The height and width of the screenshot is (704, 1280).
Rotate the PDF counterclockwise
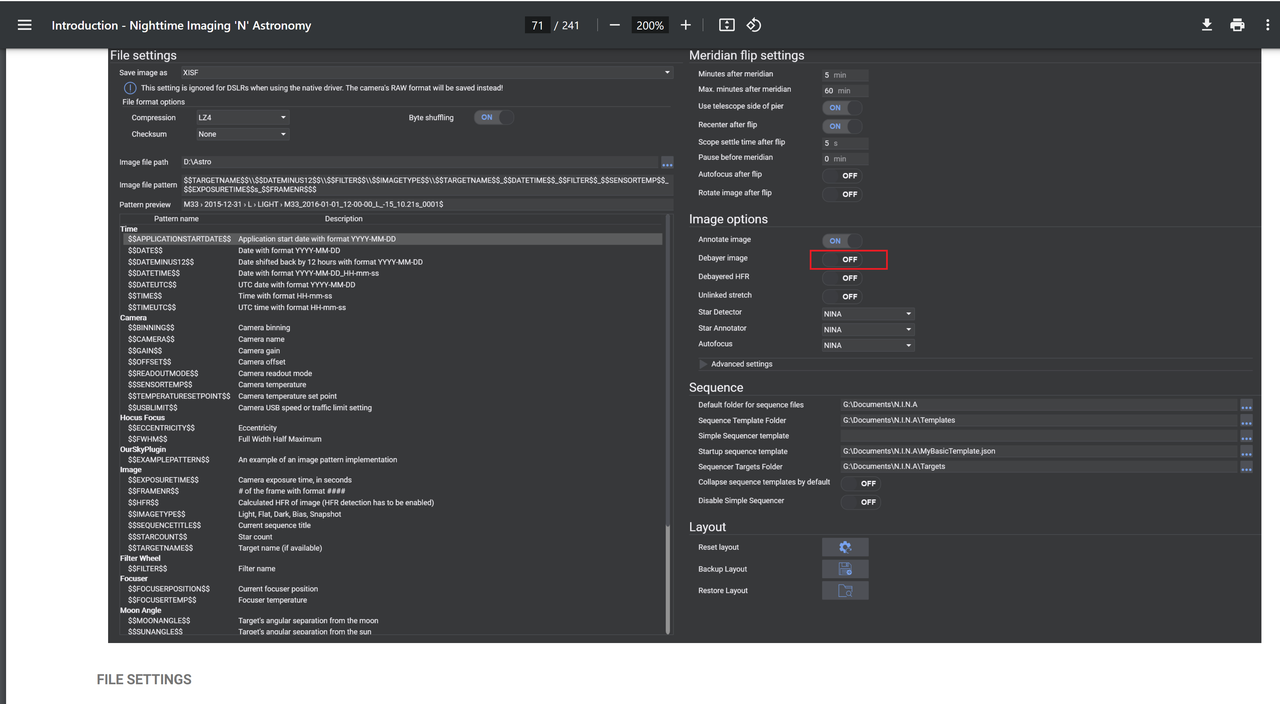[x=754, y=25]
